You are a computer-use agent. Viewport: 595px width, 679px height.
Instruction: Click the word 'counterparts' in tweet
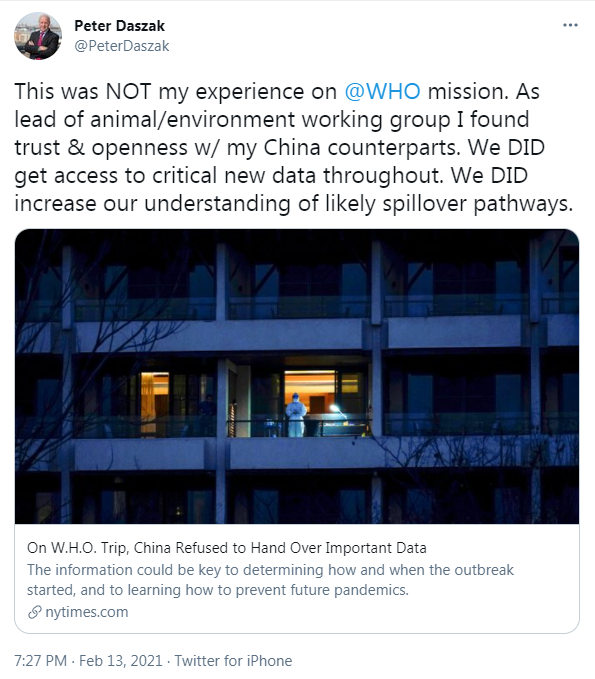394,148
